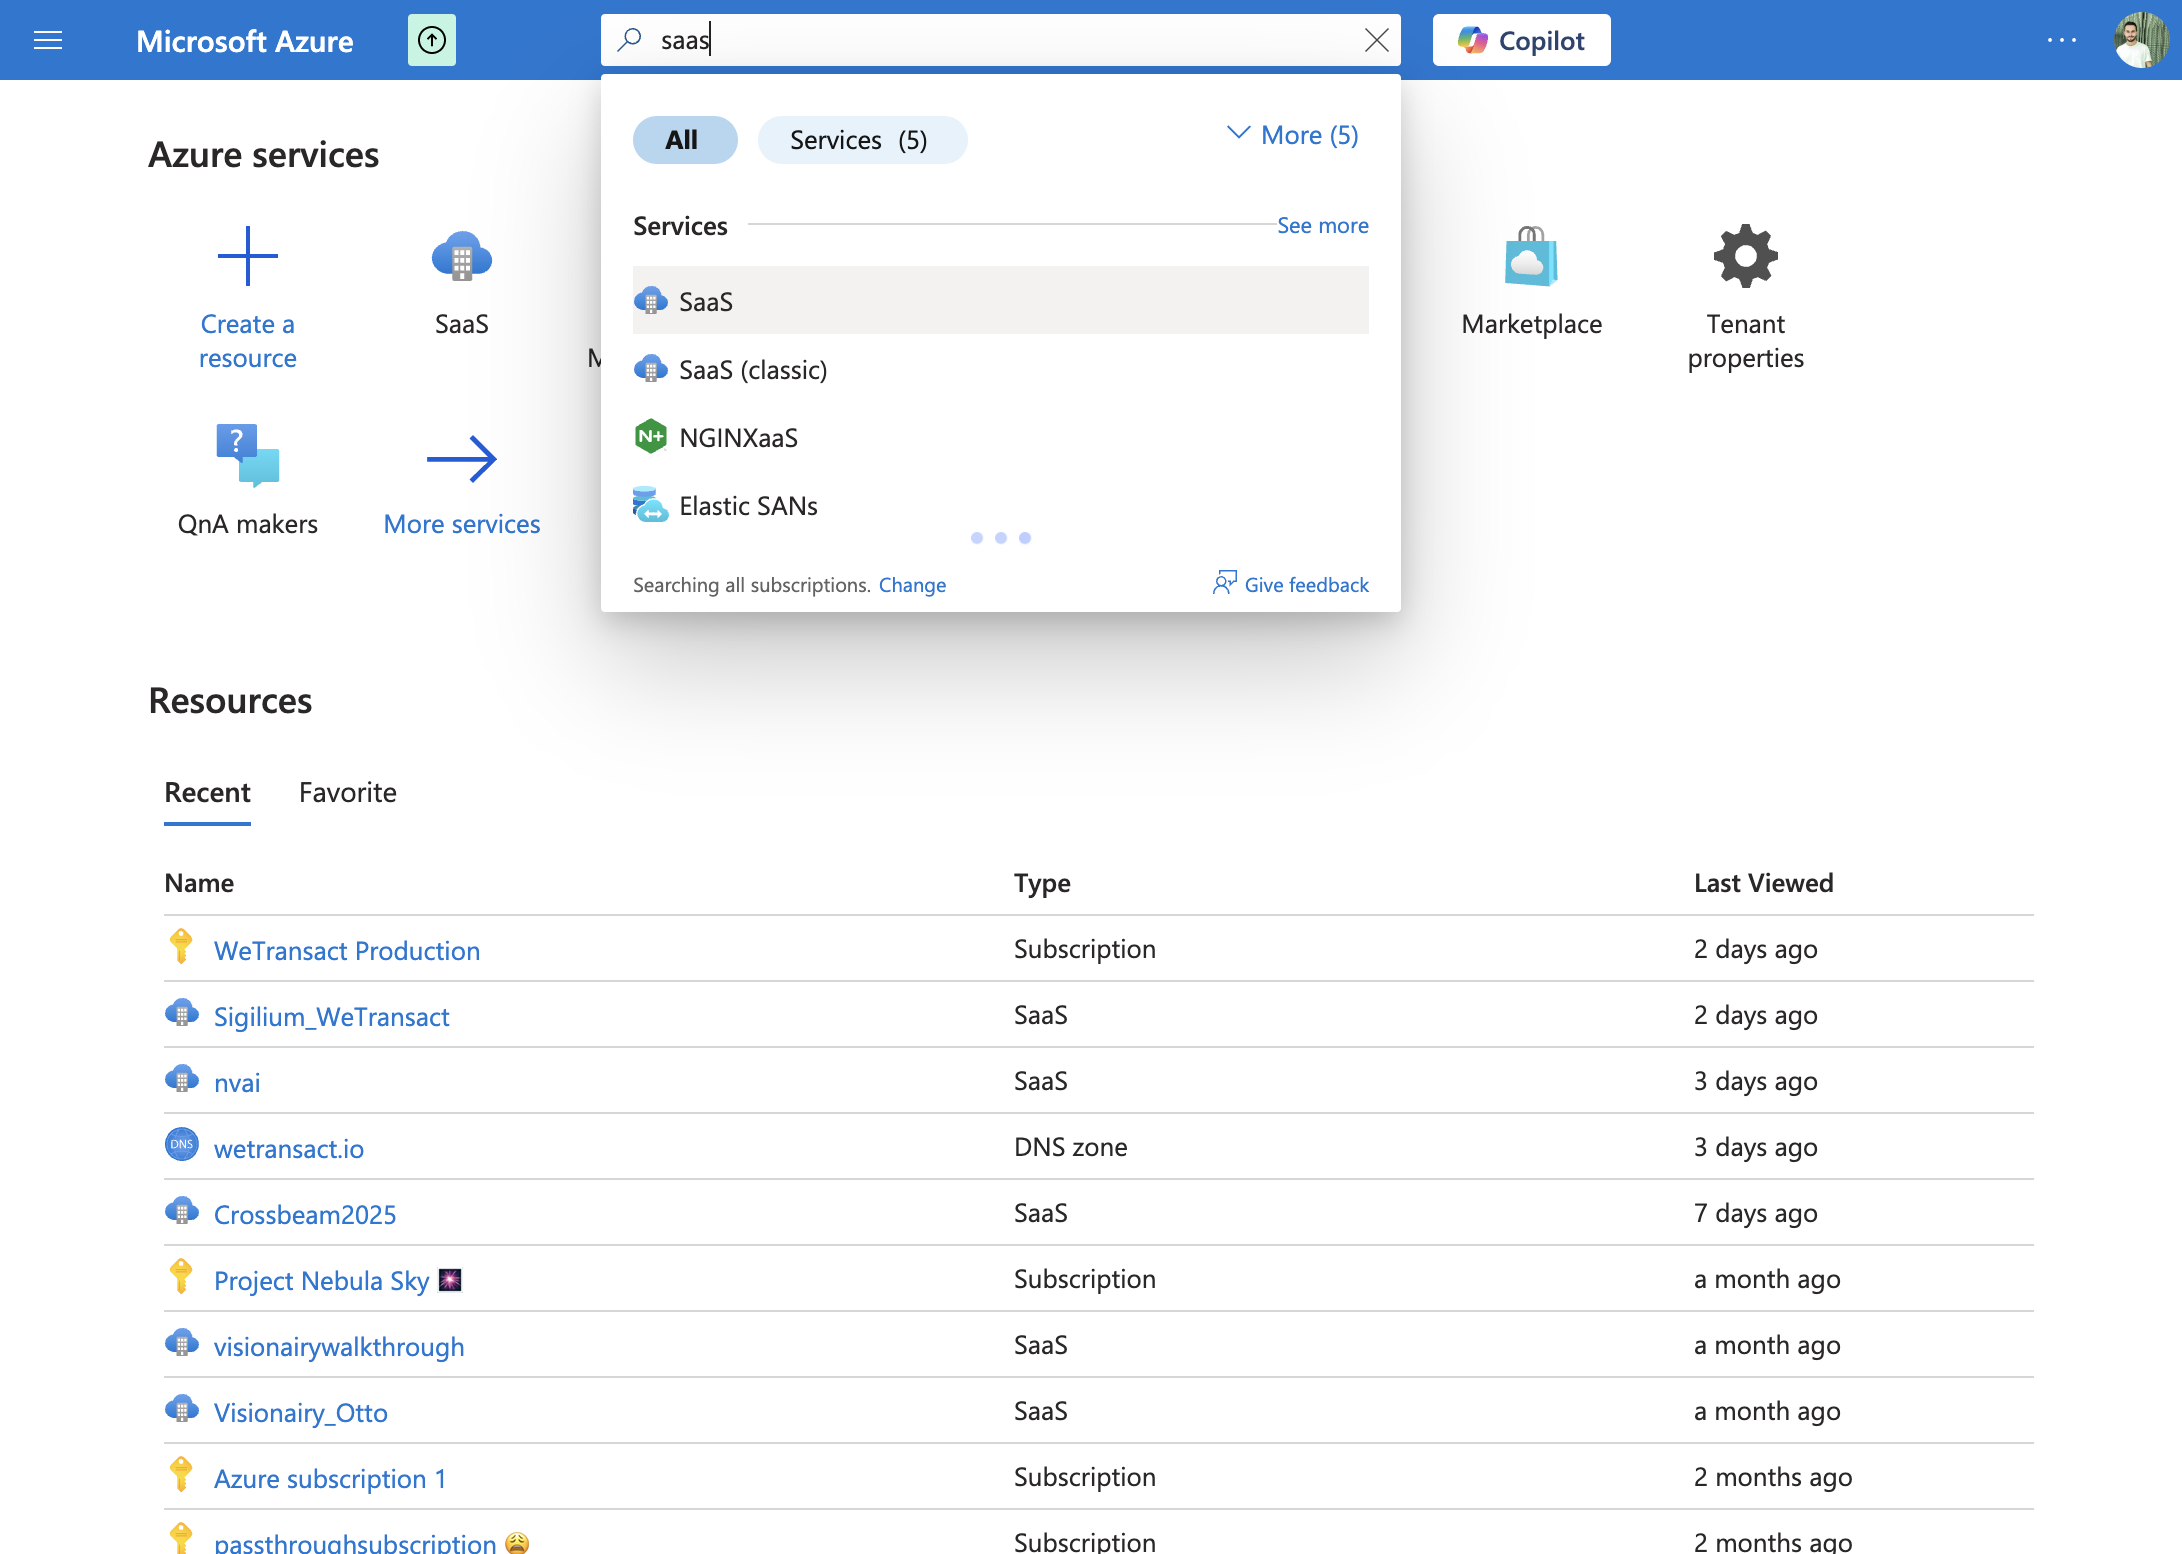Screen dimensions: 2182x1554
Task: Click the SaaS (classic) cloud icon in results
Action: 651,368
